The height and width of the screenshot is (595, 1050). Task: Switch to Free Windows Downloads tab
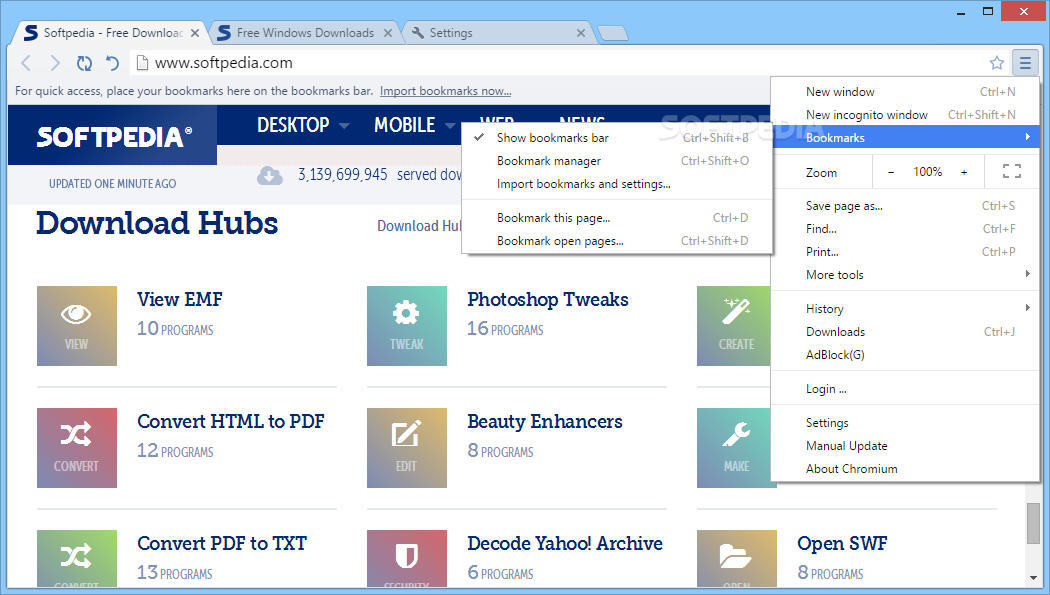[305, 33]
